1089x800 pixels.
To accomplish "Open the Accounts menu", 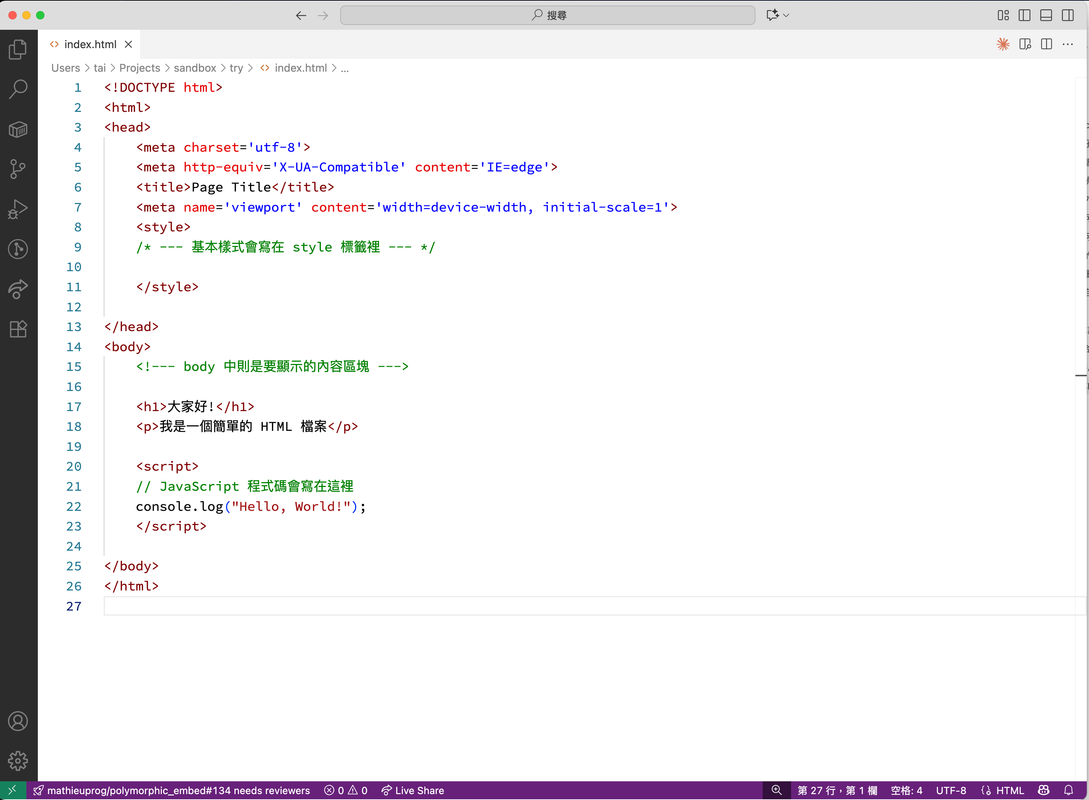I will 18,721.
